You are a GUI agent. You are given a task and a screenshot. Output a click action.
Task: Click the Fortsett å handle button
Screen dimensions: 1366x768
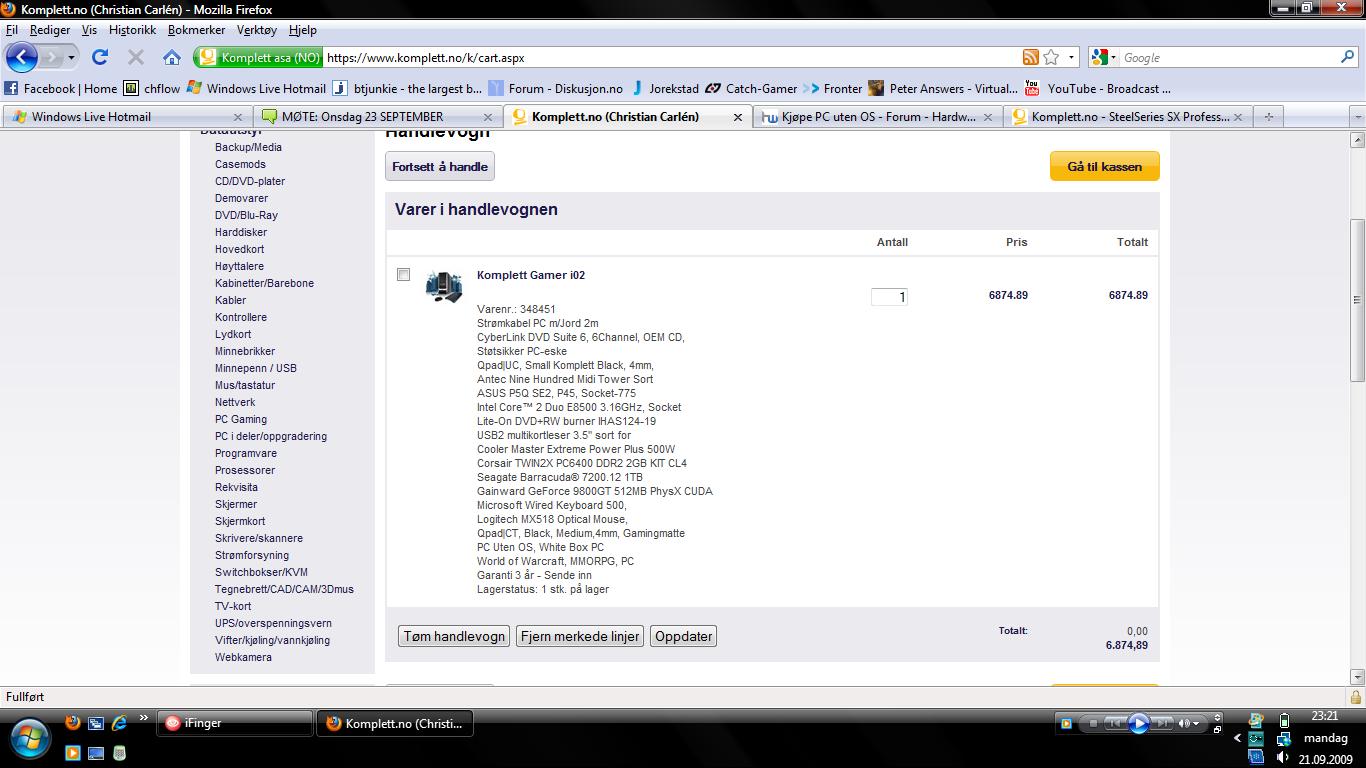coord(440,166)
